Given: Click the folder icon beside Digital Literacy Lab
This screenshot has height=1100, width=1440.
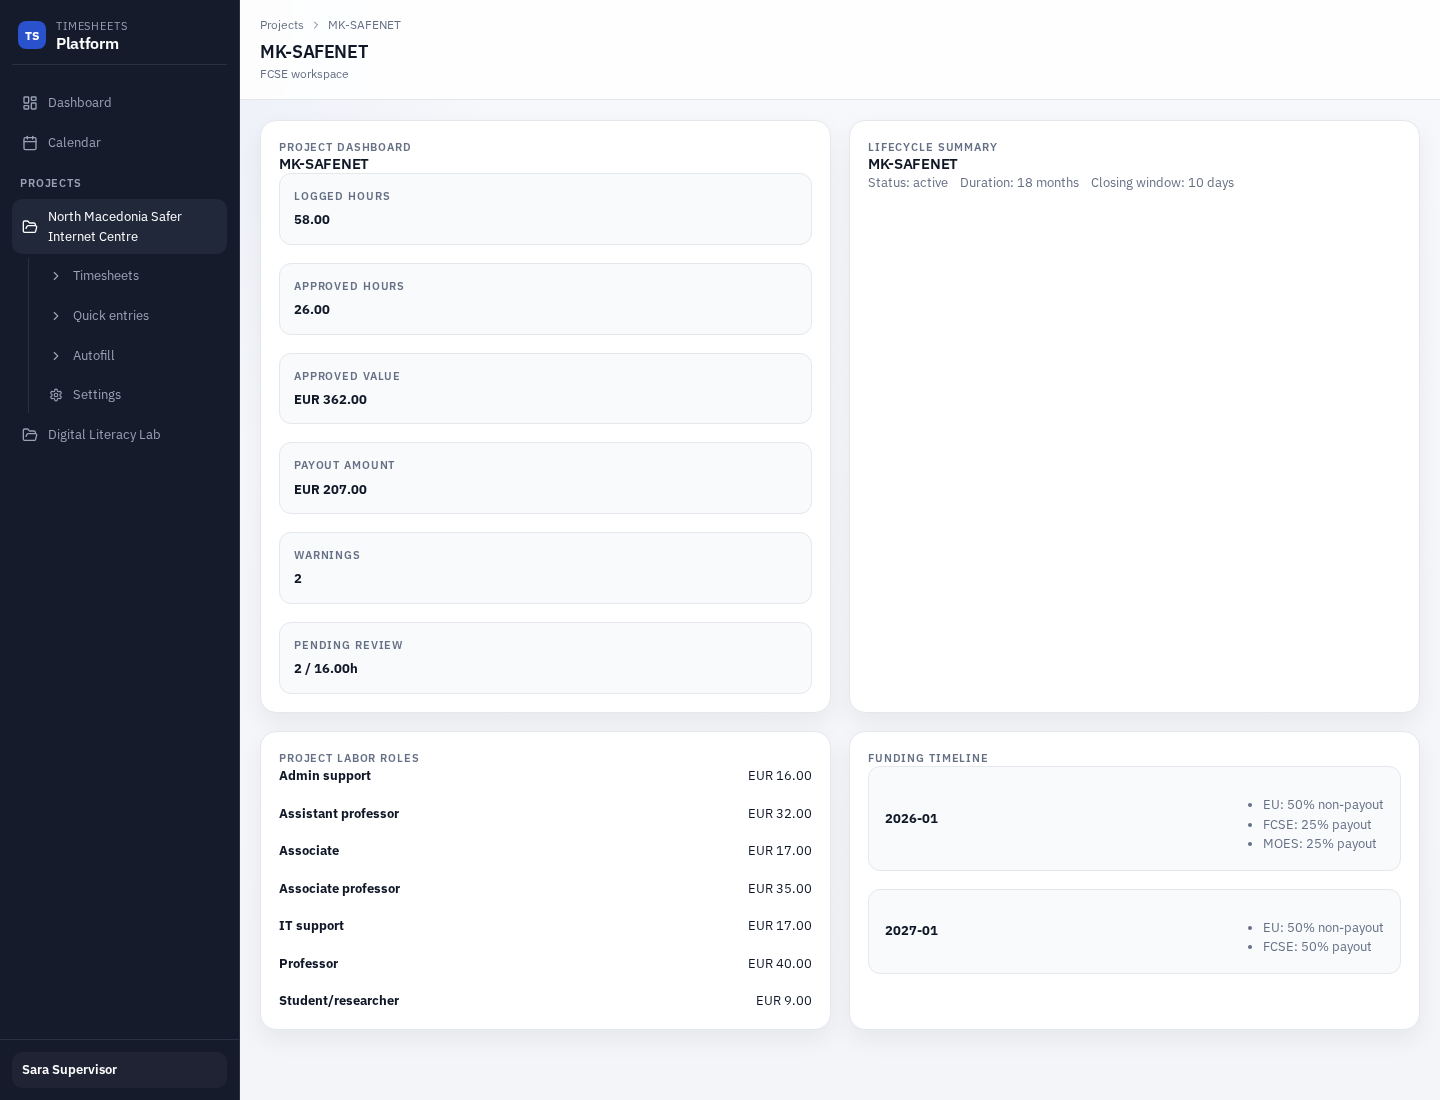Looking at the screenshot, I should (31, 435).
